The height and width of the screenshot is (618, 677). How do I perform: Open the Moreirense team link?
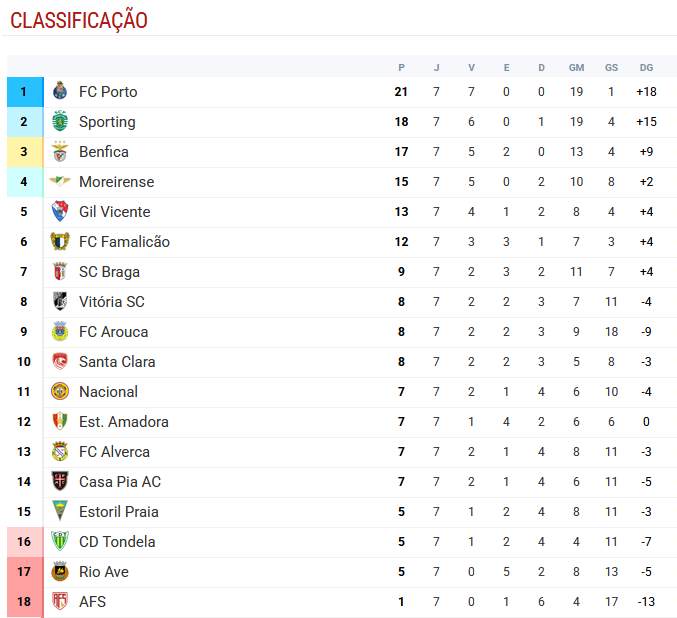(x=116, y=182)
